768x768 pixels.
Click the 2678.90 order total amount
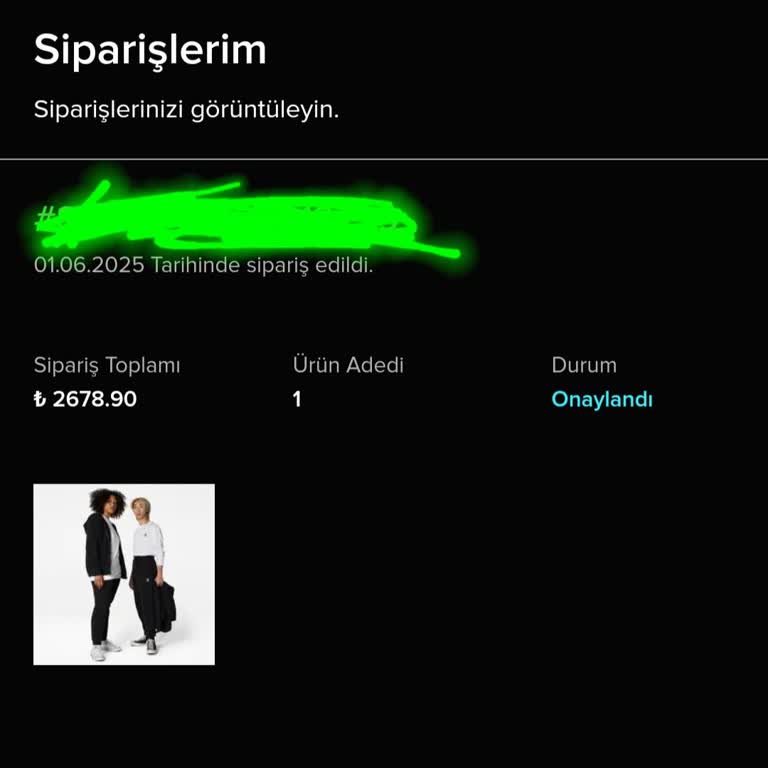(x=95, y=399)
